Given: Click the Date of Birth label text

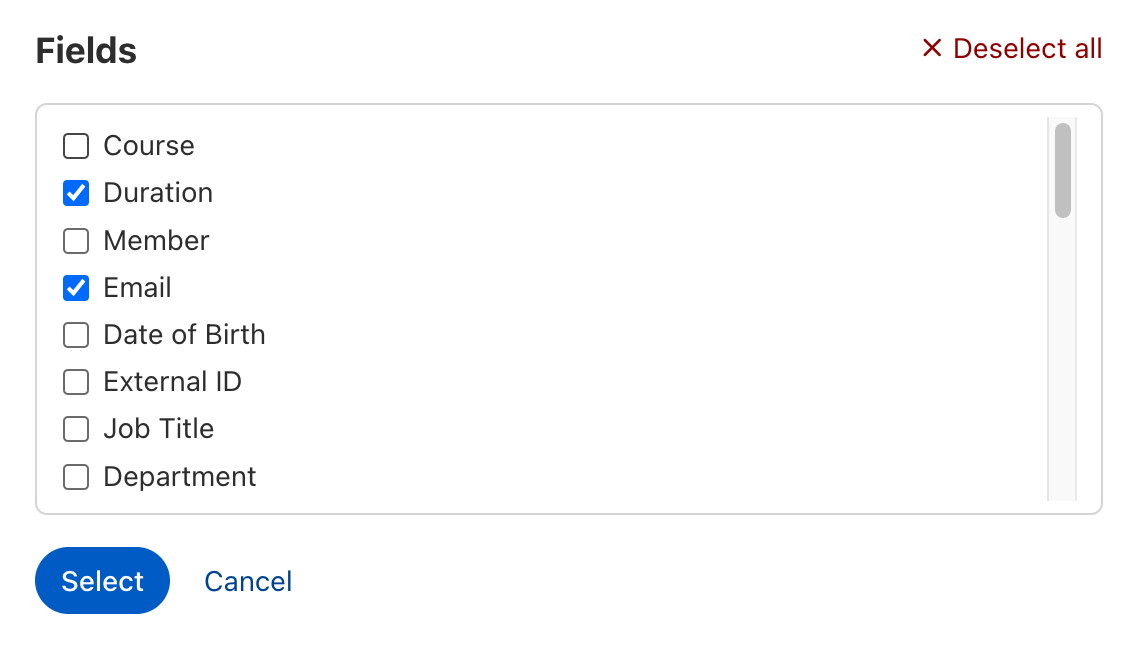Looking at the screenshot, I should click(x=184, y=335).
